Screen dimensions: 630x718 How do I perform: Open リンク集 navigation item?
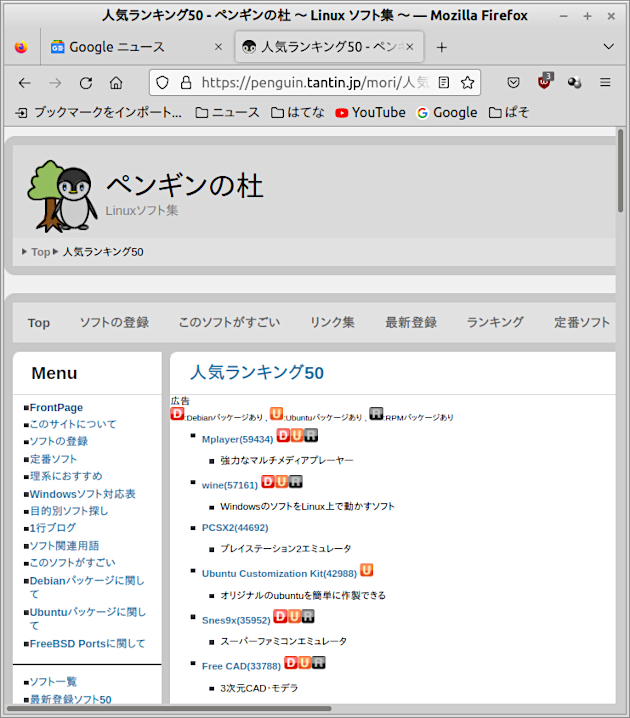[x=332, y=322]
